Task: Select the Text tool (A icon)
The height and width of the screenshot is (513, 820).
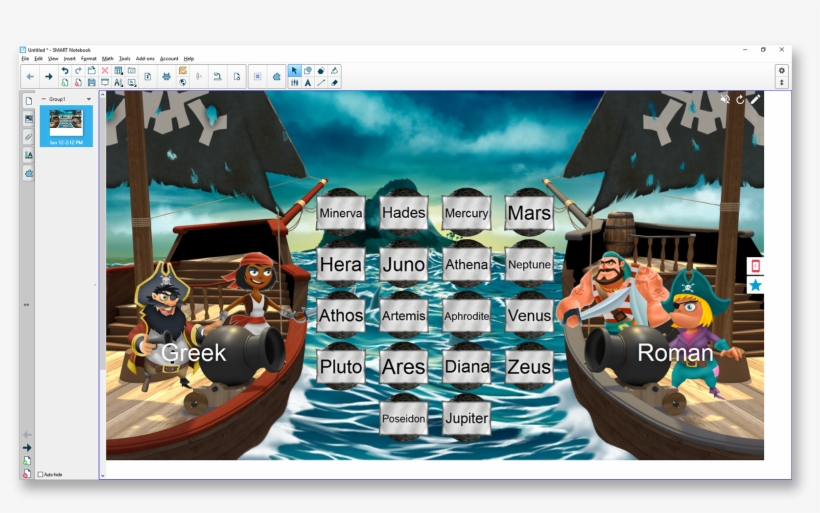Action: pos(308,83)
